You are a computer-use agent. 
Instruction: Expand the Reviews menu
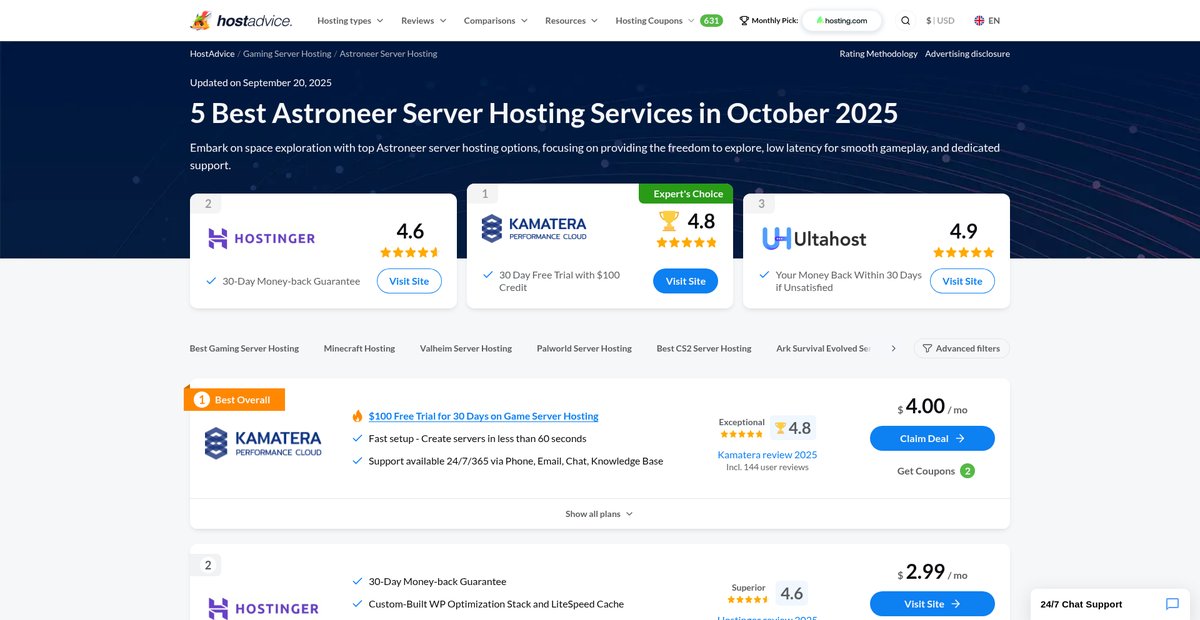[x=424, y=20]
